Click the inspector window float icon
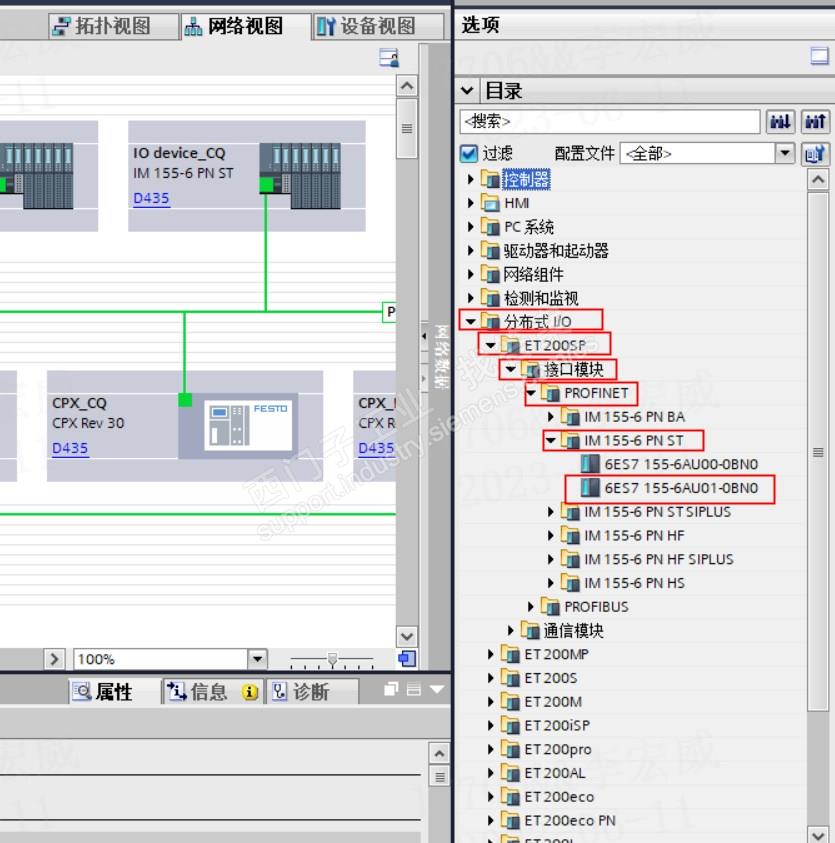 pyautogui.click(x=391, y=689)
